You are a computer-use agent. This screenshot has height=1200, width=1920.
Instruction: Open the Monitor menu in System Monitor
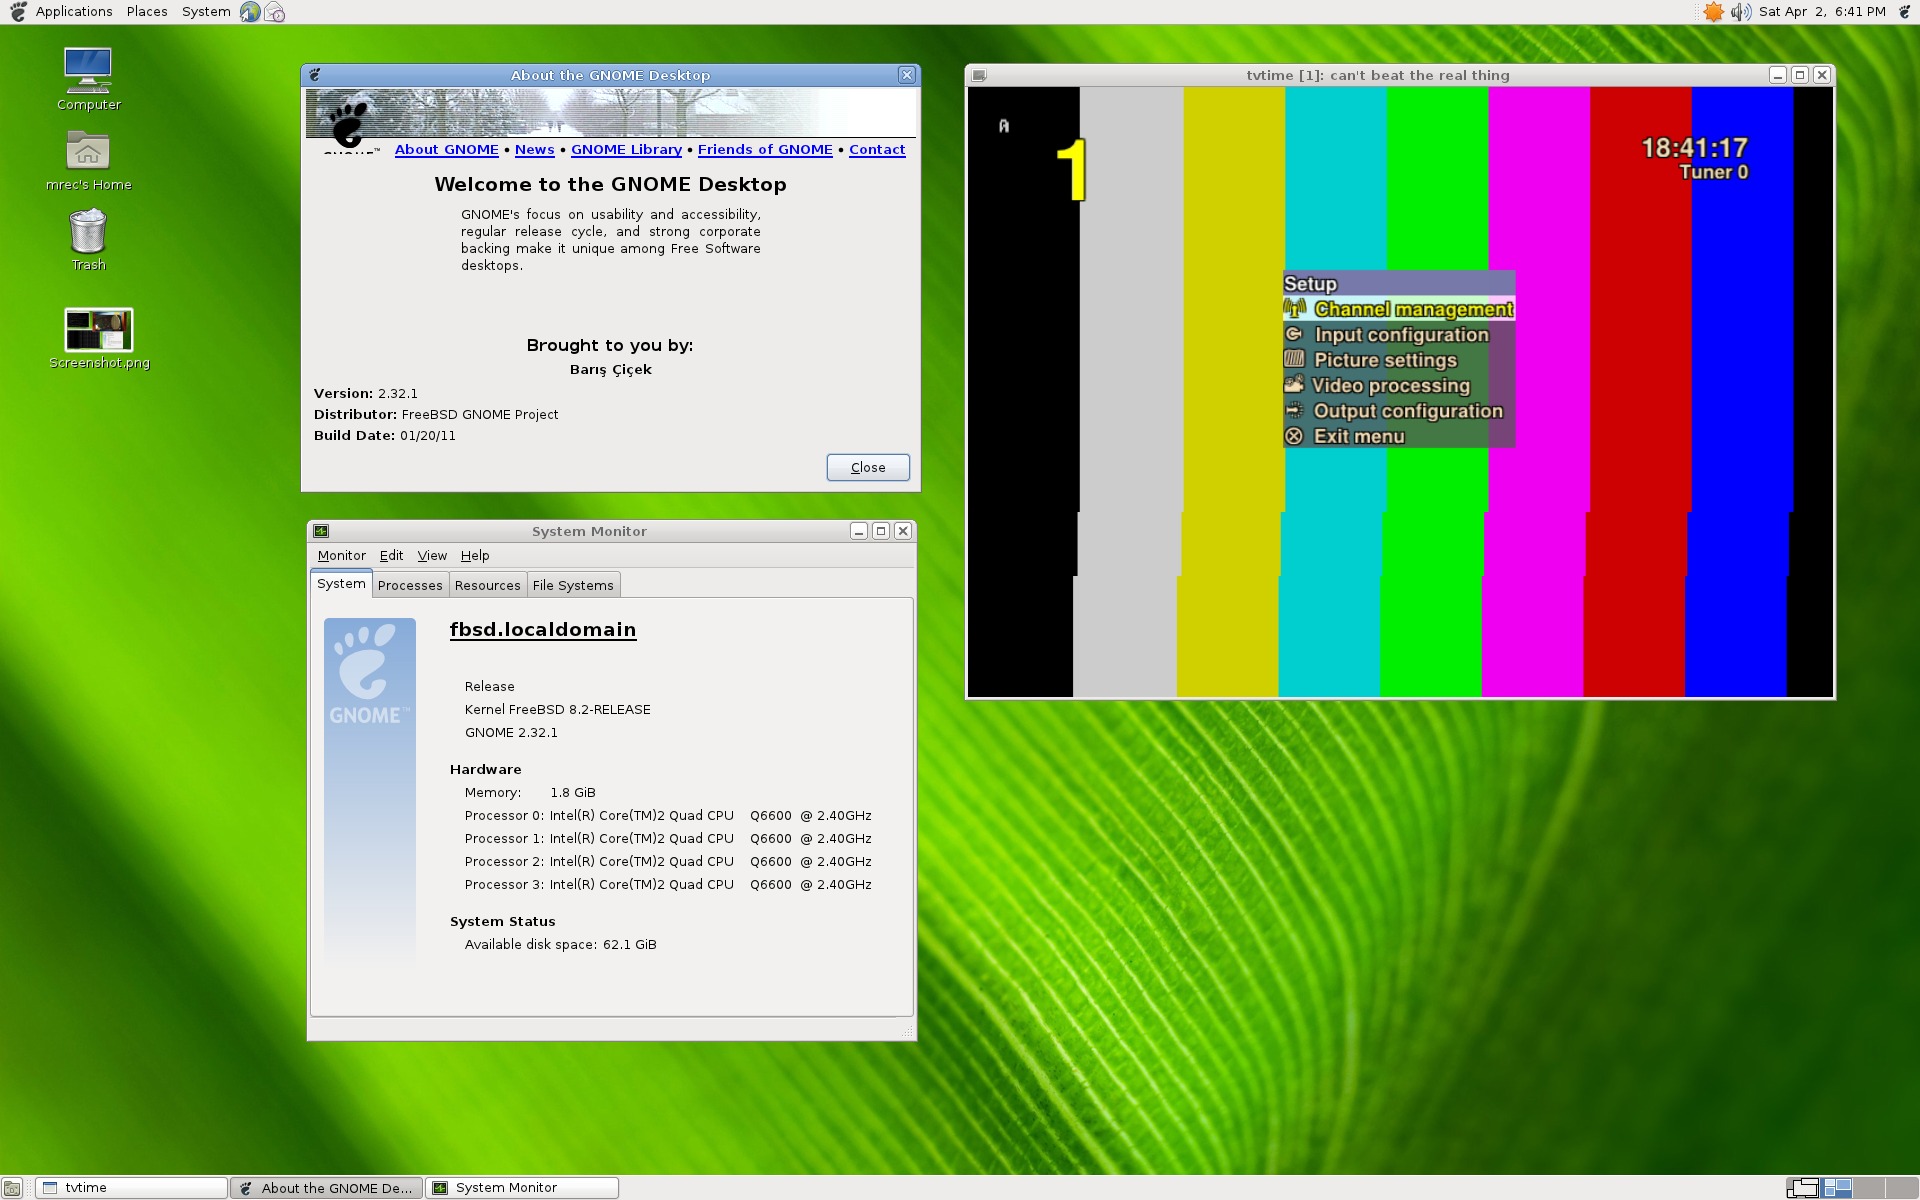(341, 556)
